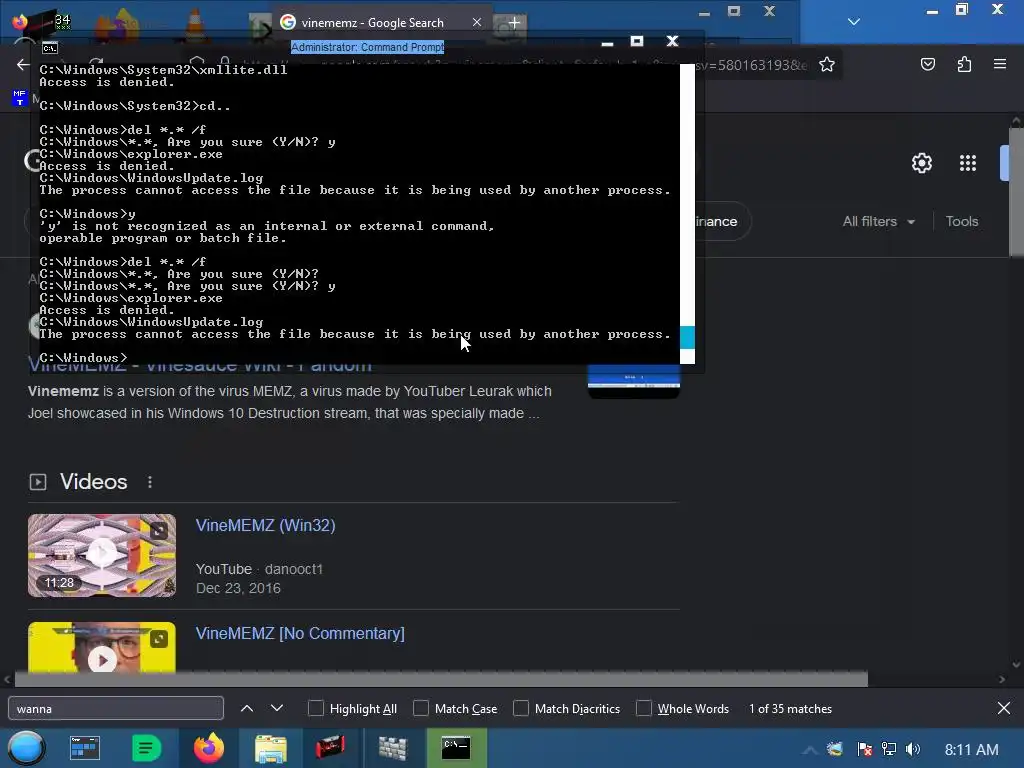Open the clock showing 8:11 AM
The image size is (1024, 768).
click(971, 750)
